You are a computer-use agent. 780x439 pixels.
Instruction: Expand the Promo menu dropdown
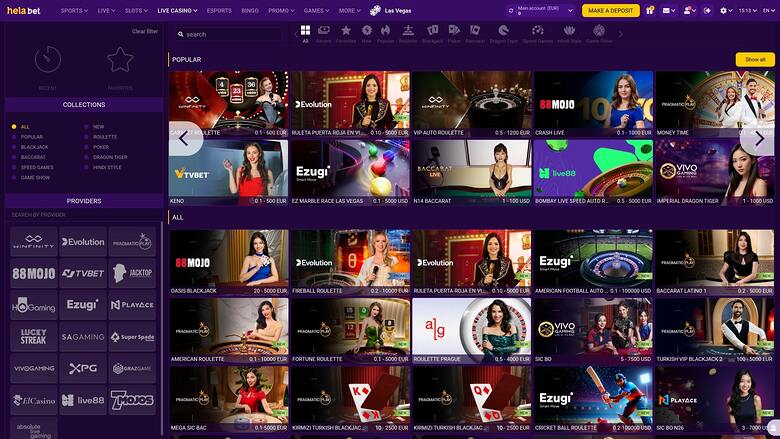[281, 10]
